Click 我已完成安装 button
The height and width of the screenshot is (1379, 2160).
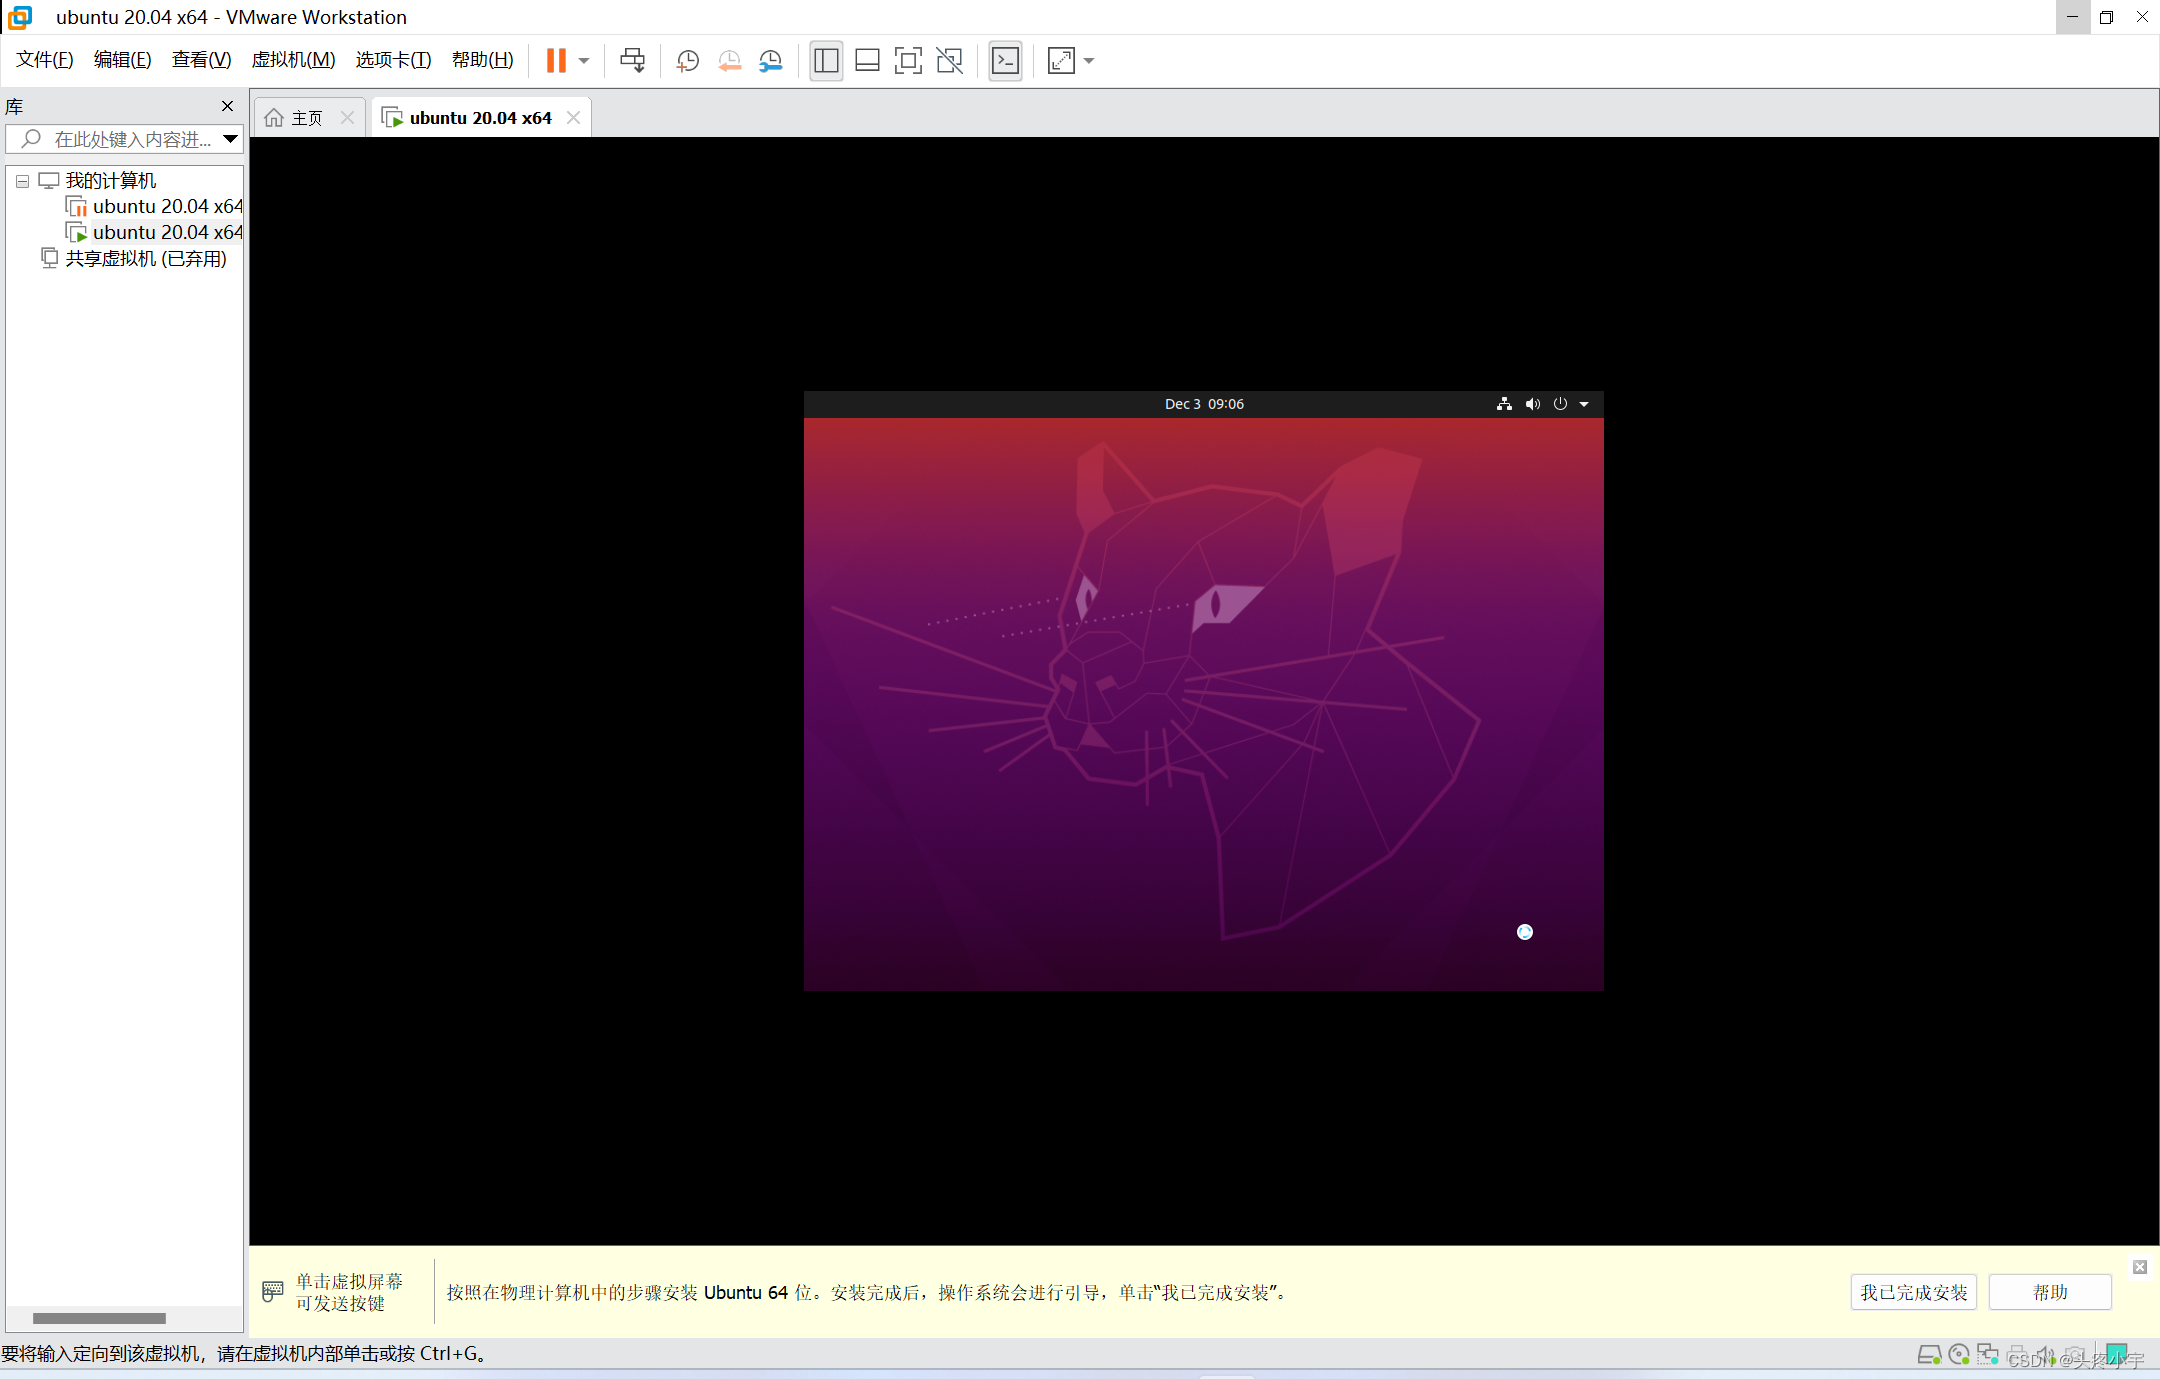[x=1913, y=1293]
